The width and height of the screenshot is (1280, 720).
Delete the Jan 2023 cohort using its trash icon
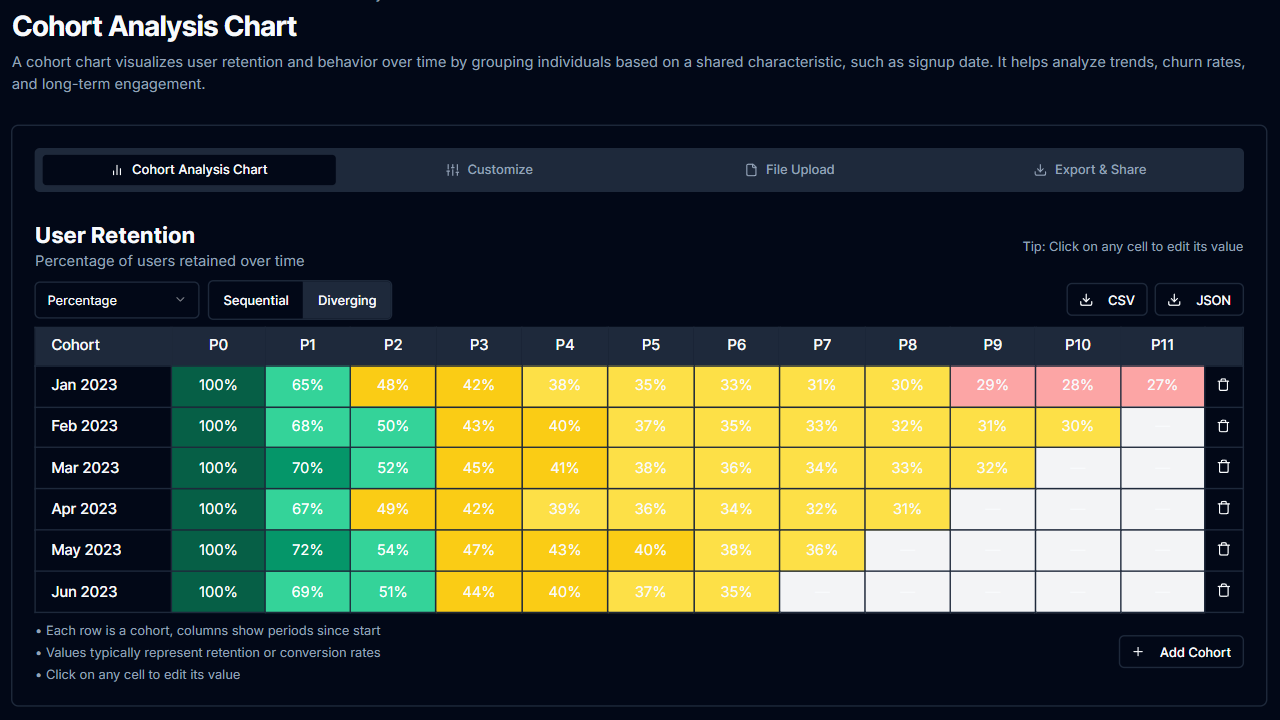click(x=1223, y=384)
